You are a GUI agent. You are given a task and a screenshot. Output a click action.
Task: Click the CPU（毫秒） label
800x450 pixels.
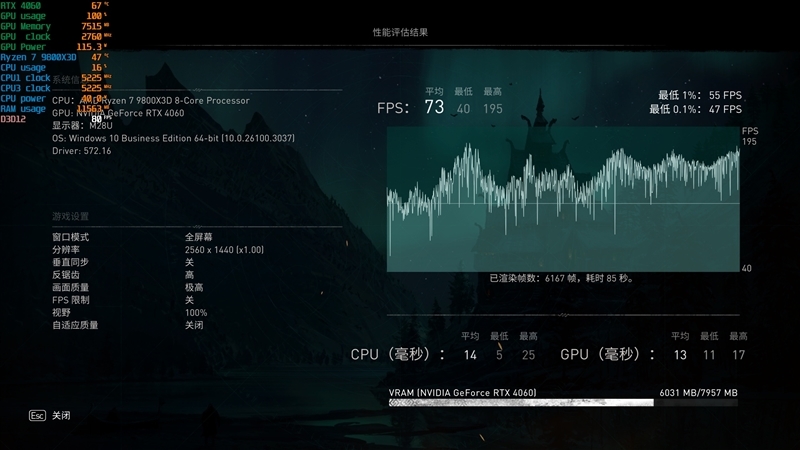coord(397,355)
